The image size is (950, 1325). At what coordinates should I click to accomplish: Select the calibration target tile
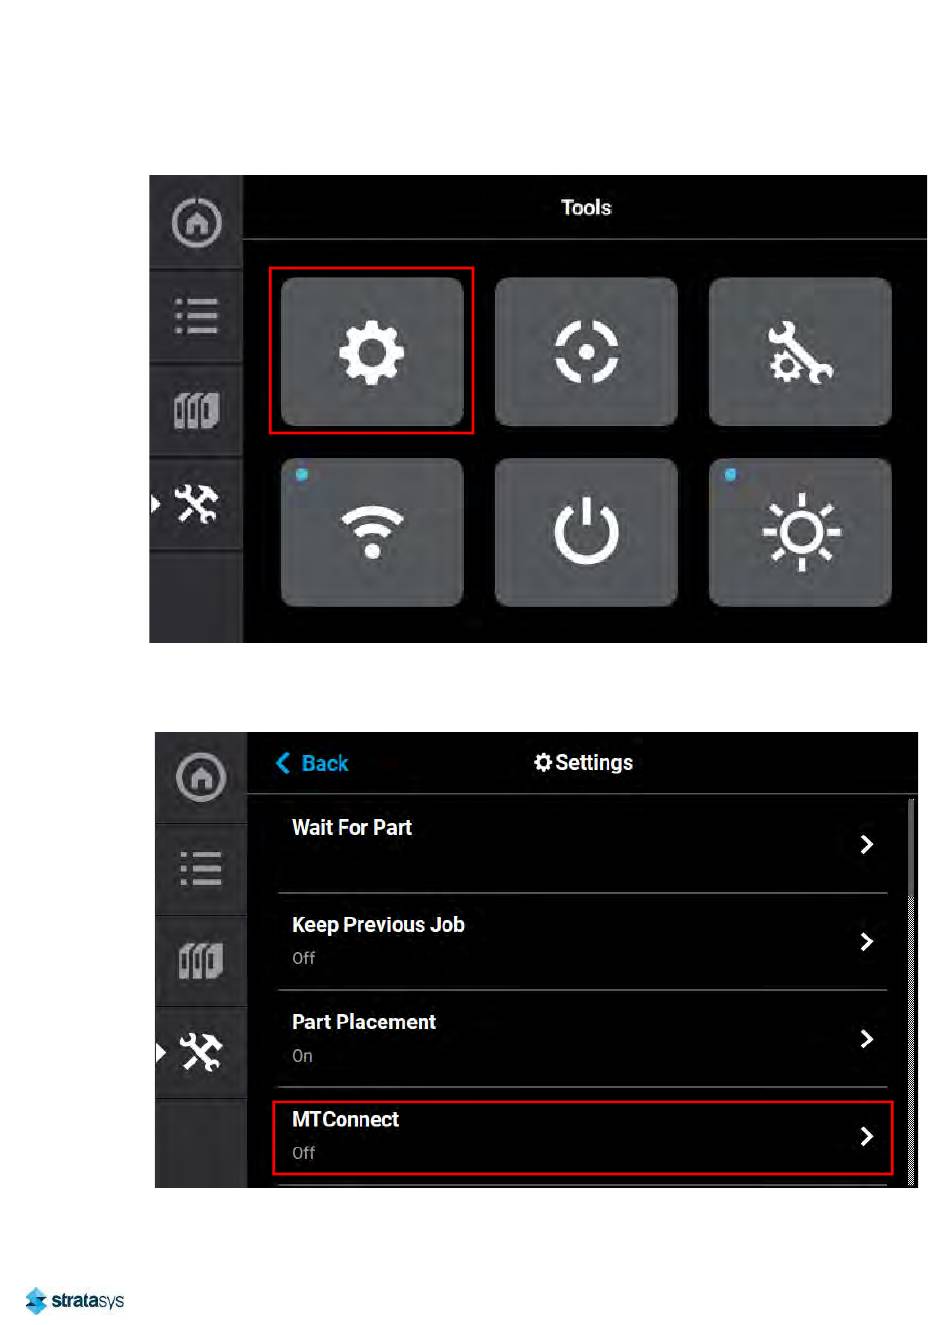[x=586, y=351]
